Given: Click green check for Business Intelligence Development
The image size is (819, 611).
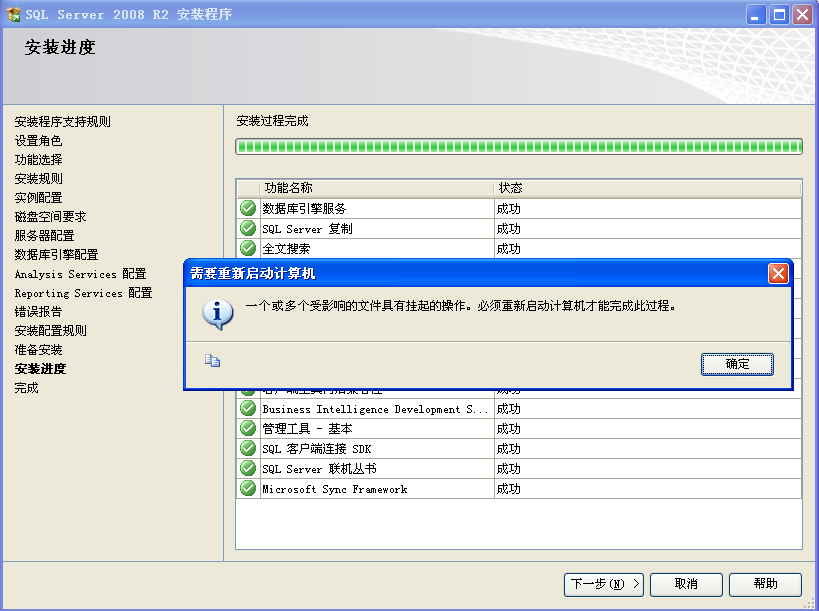Looking at the screenshot, I should pyautogui.click(x=246, y=408).
